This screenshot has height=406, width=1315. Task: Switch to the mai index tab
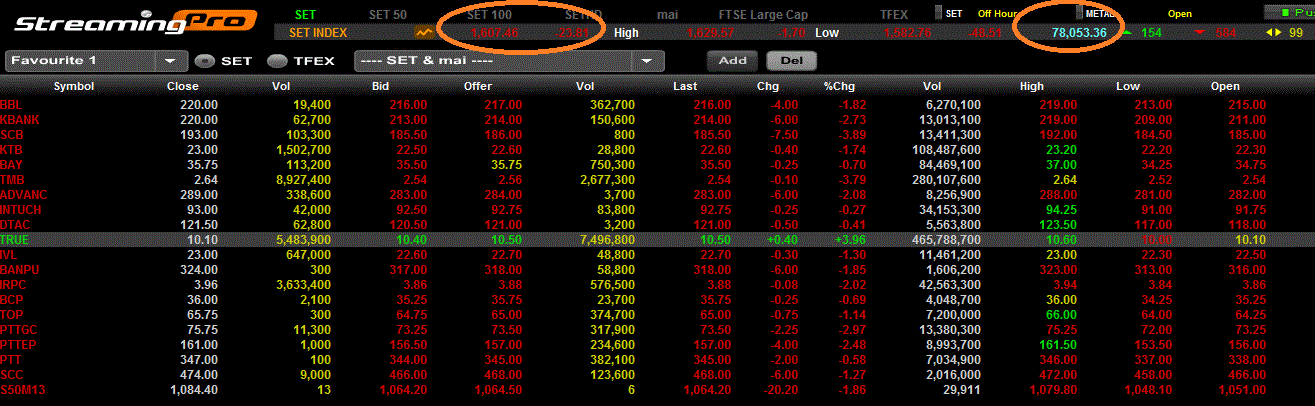668,14
